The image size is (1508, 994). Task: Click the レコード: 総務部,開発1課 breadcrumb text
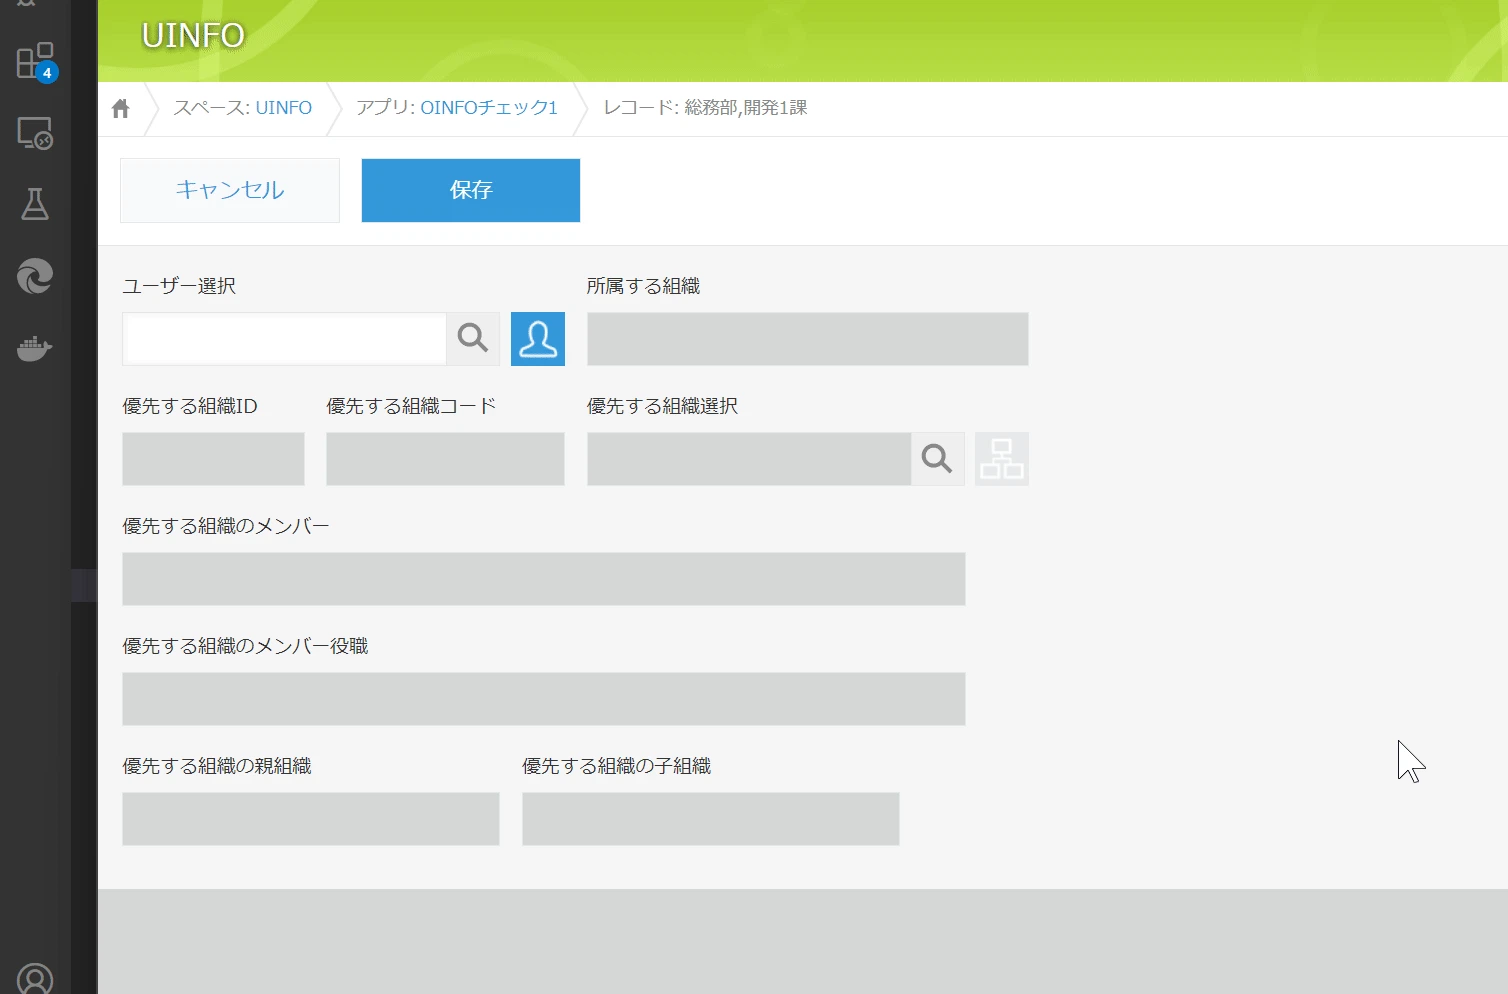tap(705, 108)
